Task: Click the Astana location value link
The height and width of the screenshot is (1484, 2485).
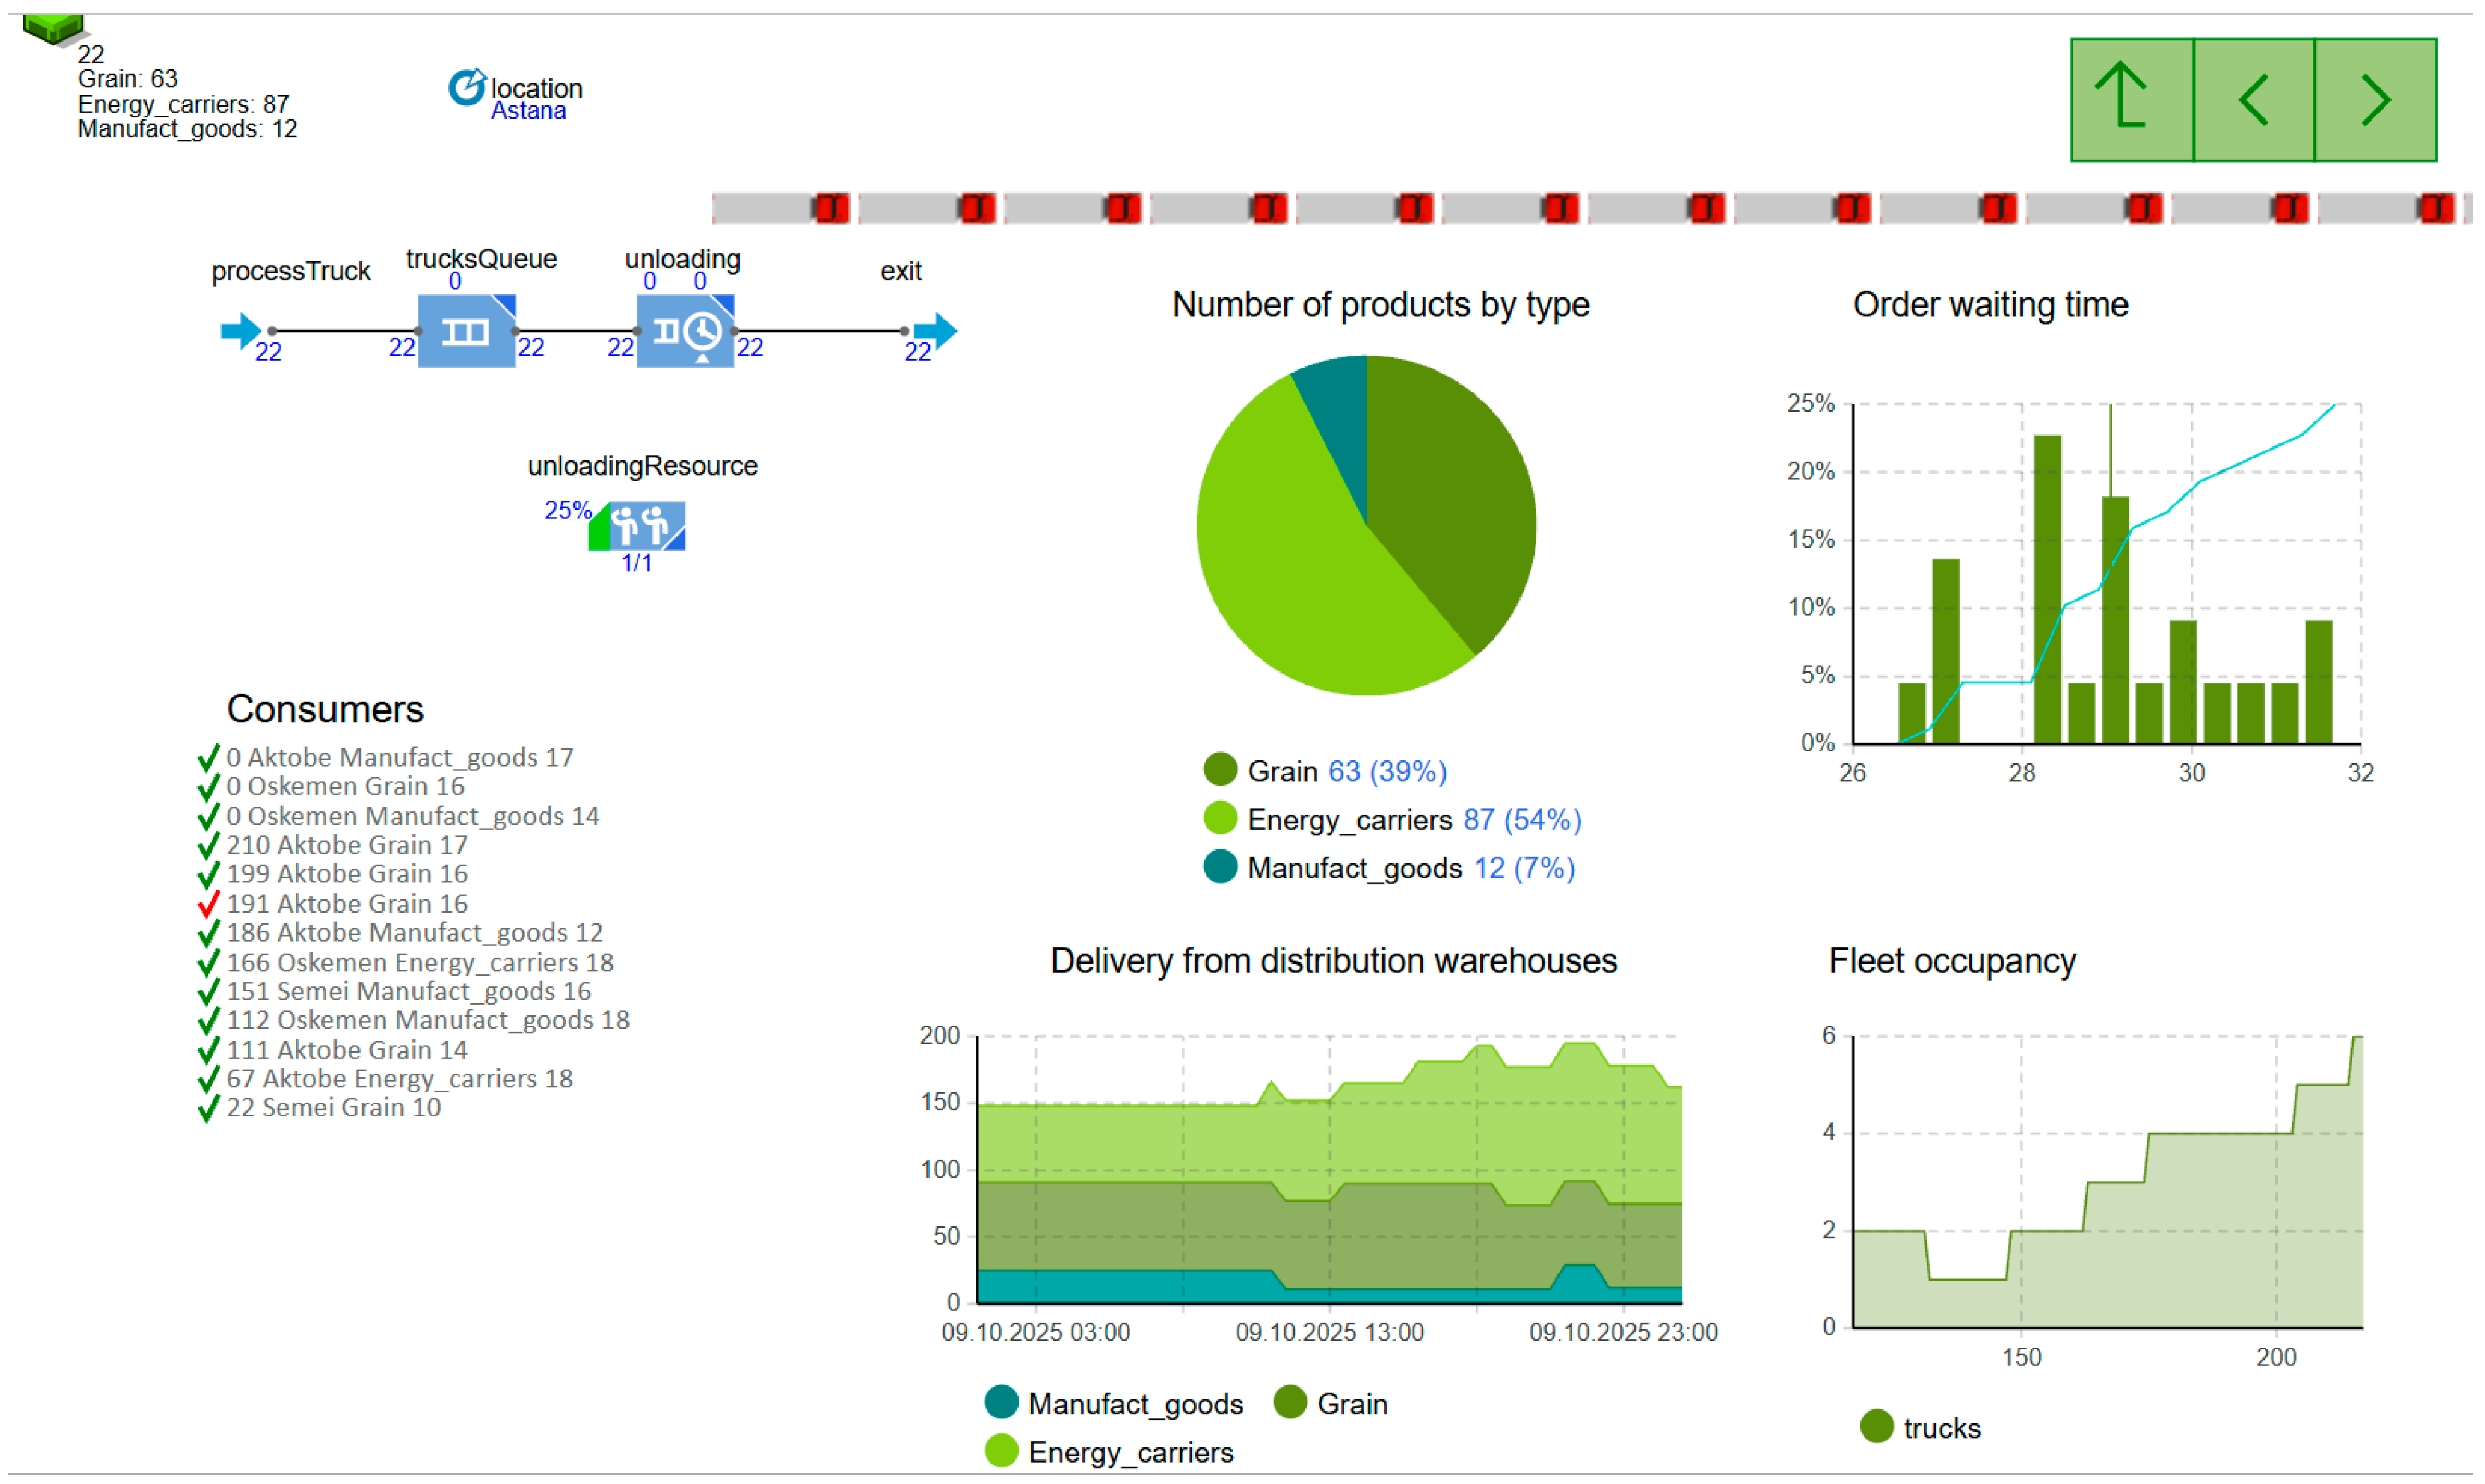Action: pyautogui.click(x=528, y=111)
